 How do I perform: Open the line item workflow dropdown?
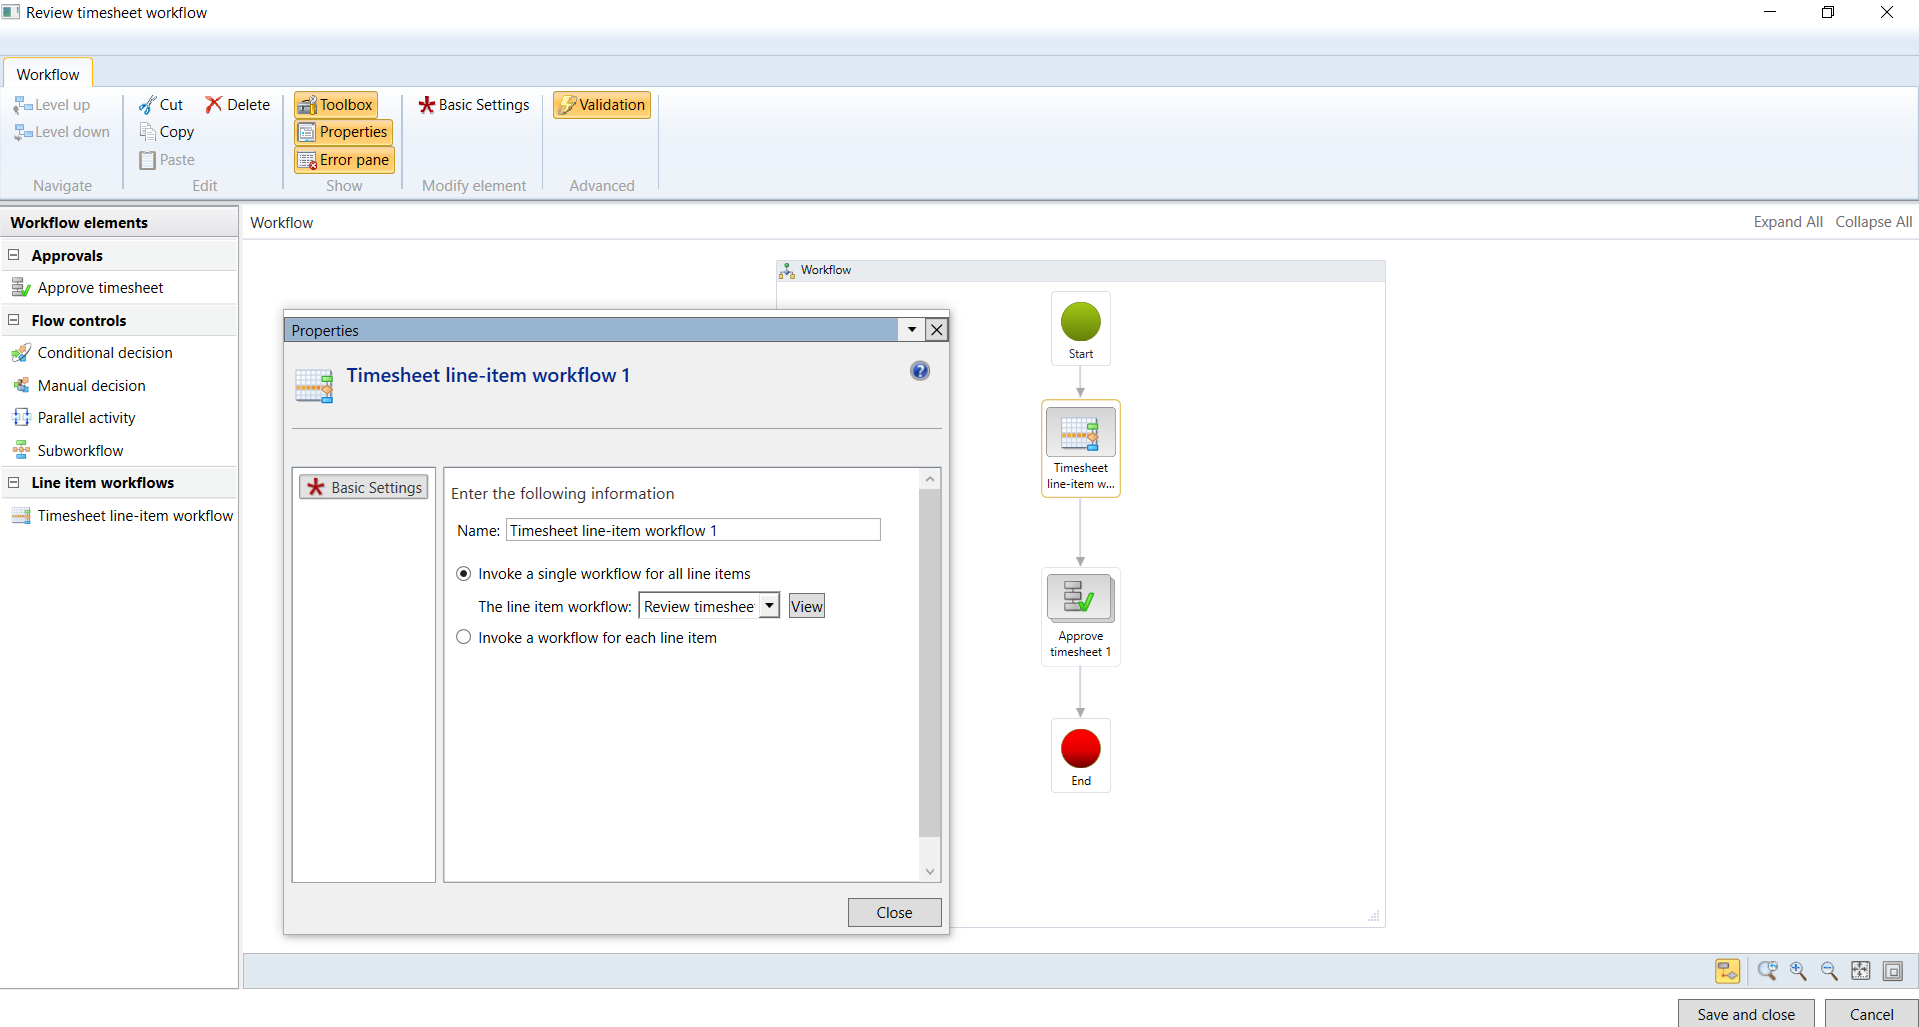768,605
